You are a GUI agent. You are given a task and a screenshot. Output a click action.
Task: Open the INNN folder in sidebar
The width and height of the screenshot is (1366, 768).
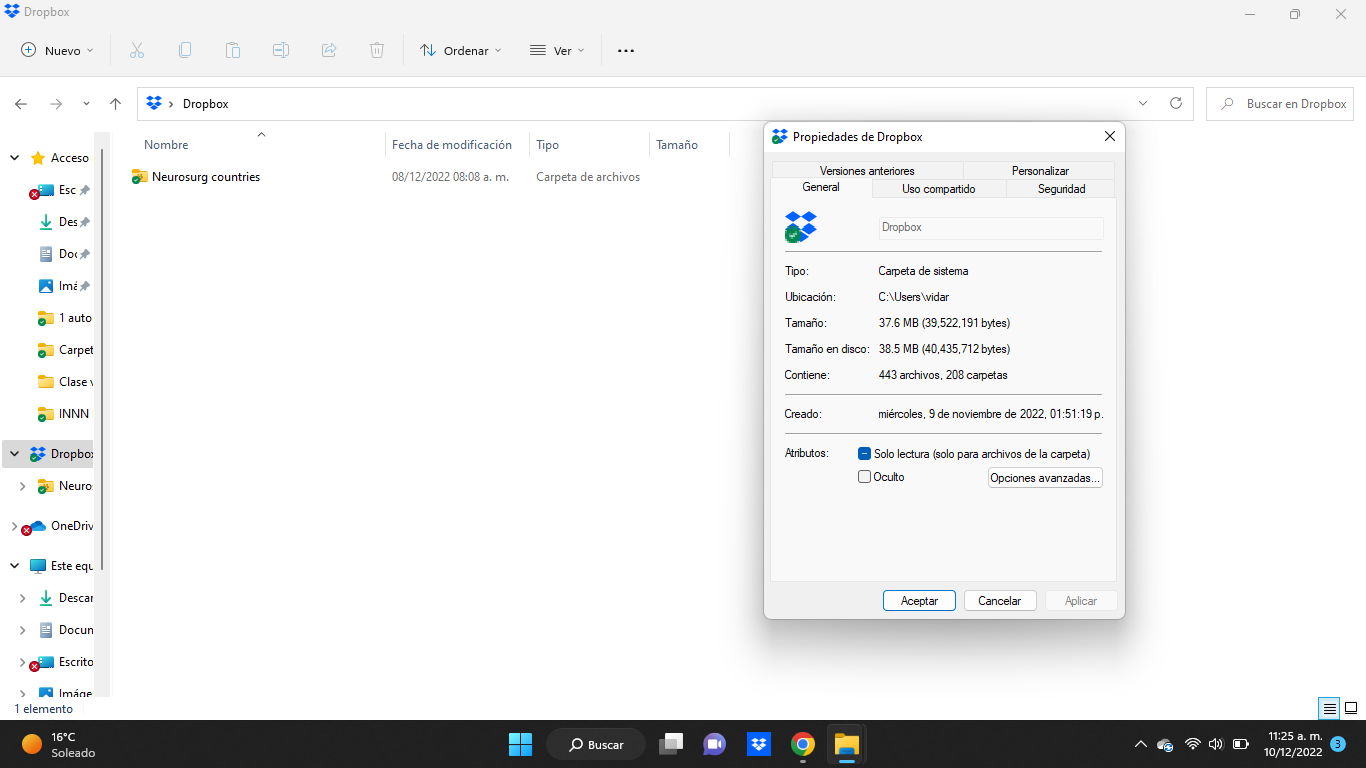click(64, 414)
